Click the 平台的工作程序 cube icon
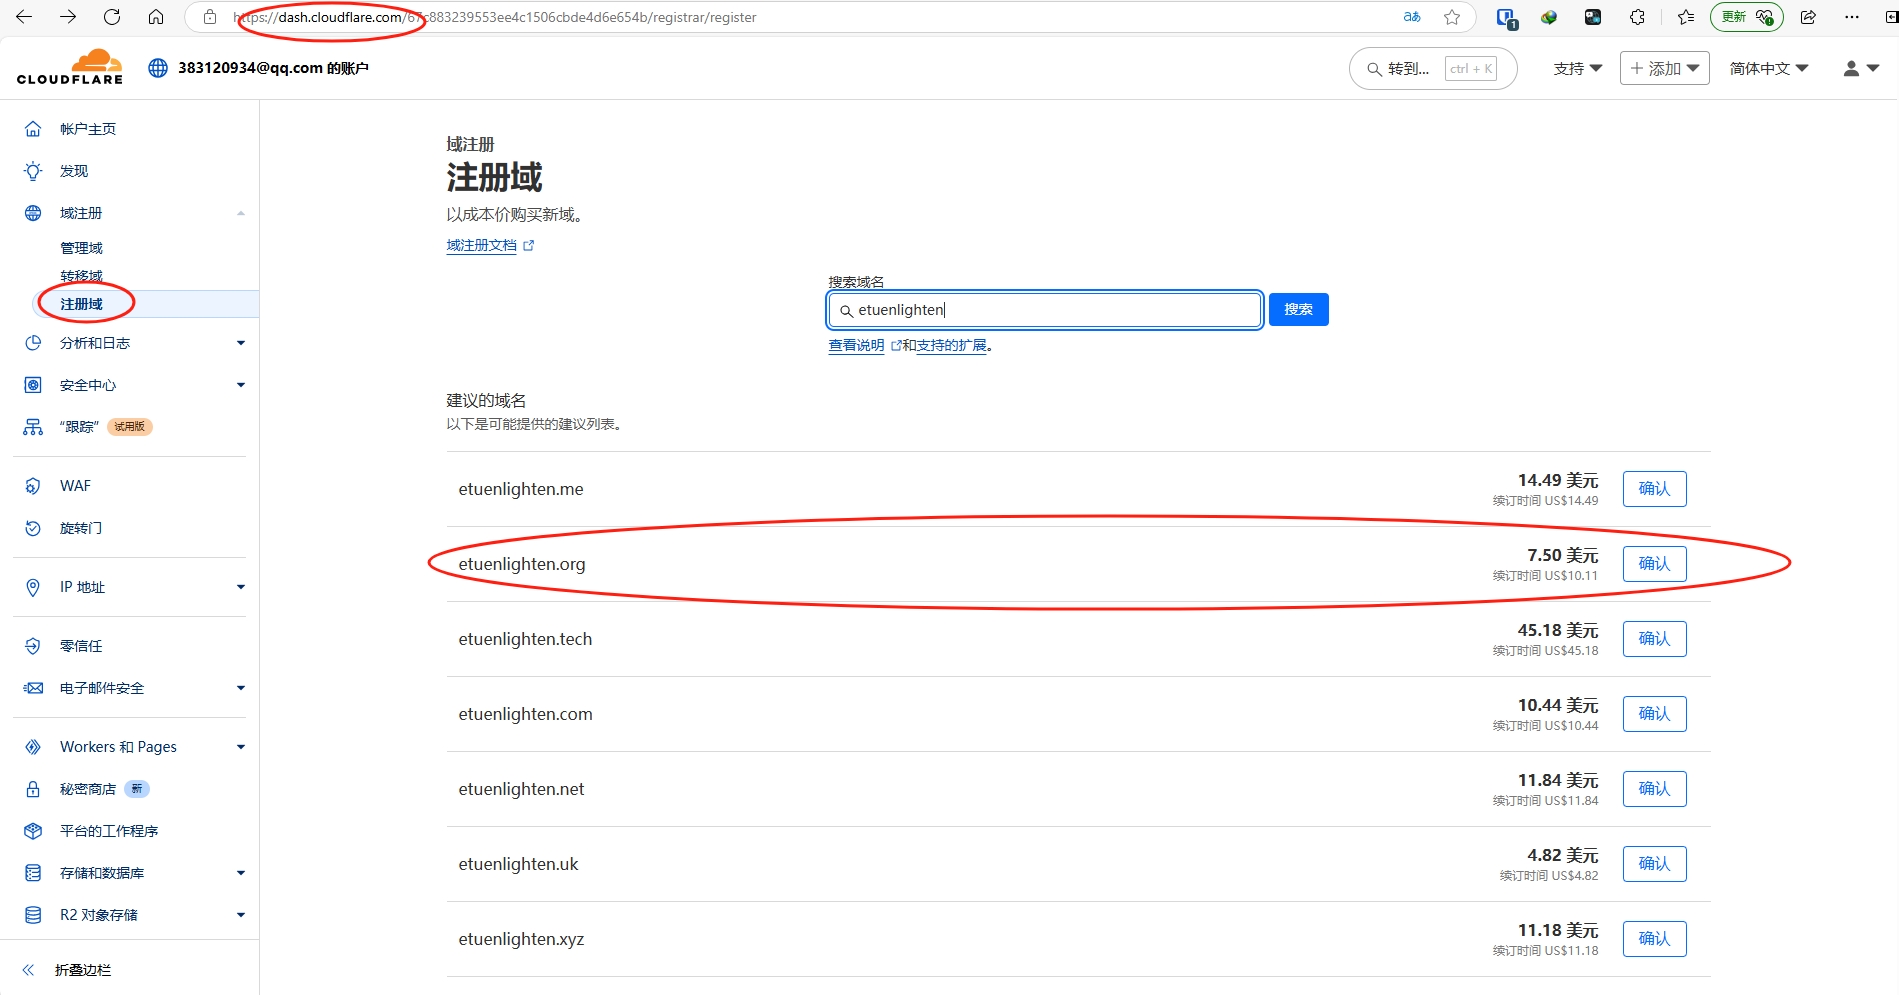Viewport: 1899px width, 995px height. pos(33,831)
